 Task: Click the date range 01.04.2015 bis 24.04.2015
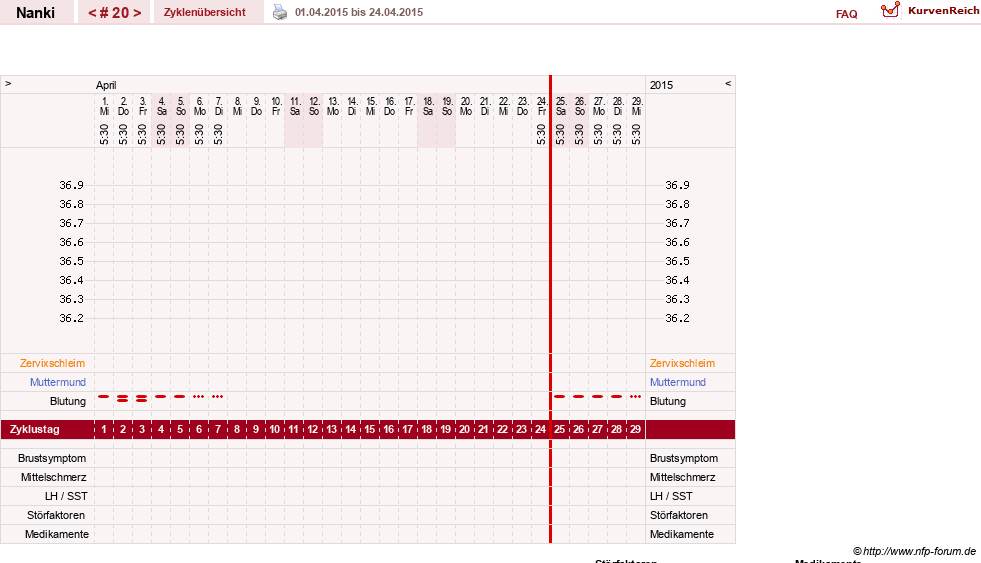(359, 12)
